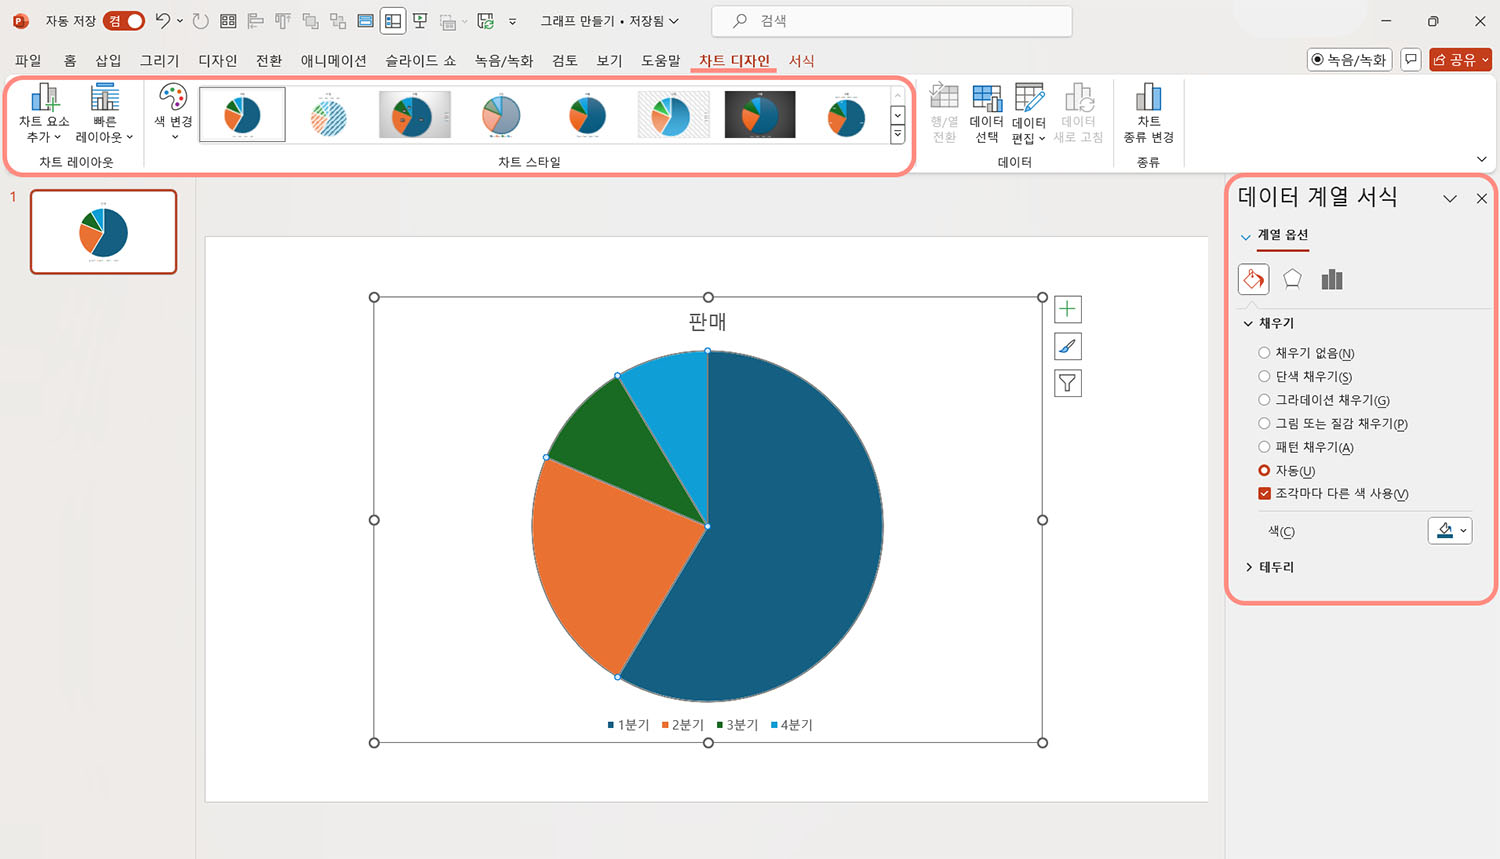Click the save-sync icon in quick access toolbar
The height and width of the screenshot is (859, 1500).
[486, 20]
